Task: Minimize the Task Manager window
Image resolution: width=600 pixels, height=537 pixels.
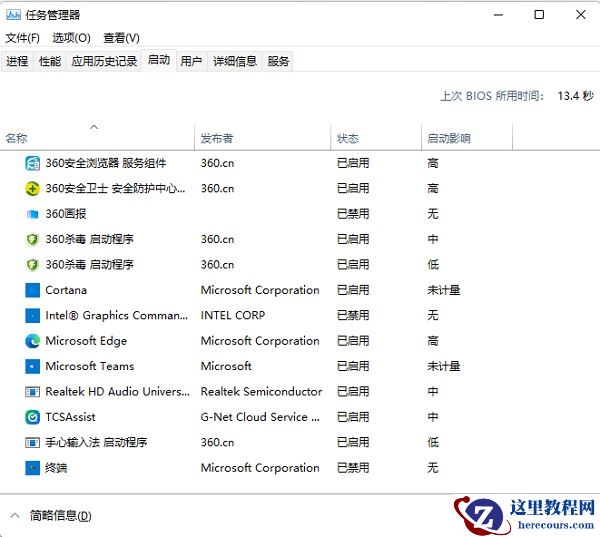Action: tap(498, 15)
